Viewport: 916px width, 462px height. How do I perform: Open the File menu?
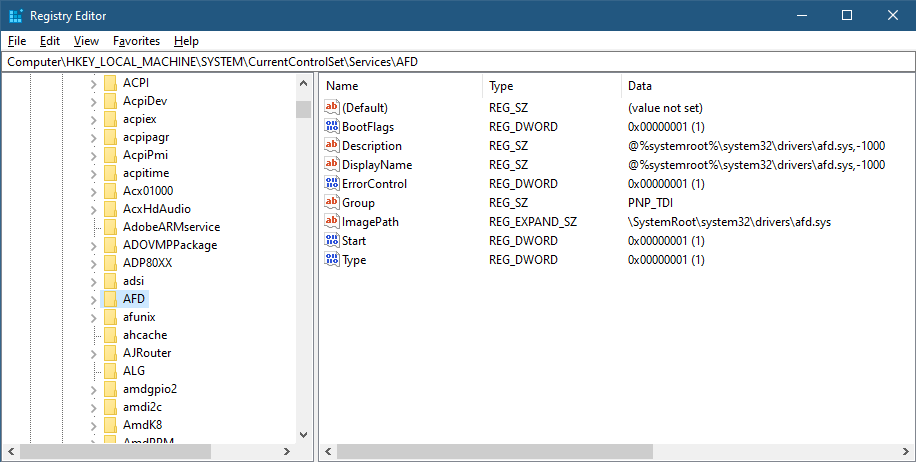click(x=17, y=41)
